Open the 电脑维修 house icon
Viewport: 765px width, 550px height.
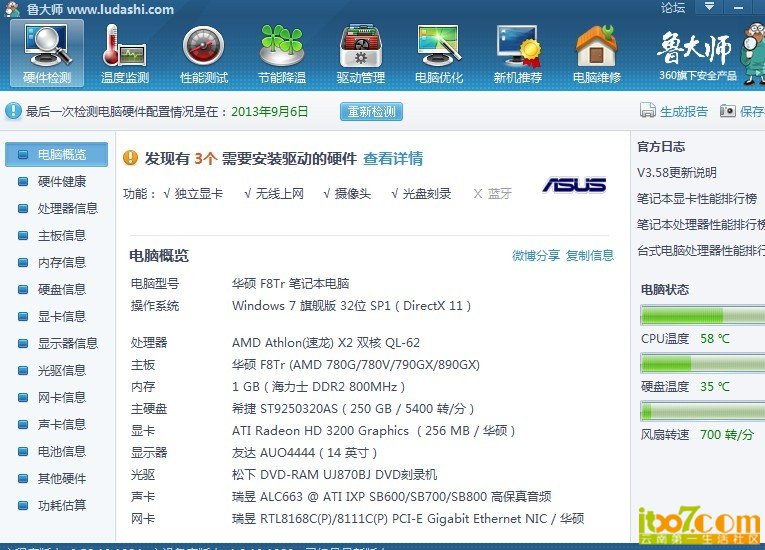coord(596,54)
